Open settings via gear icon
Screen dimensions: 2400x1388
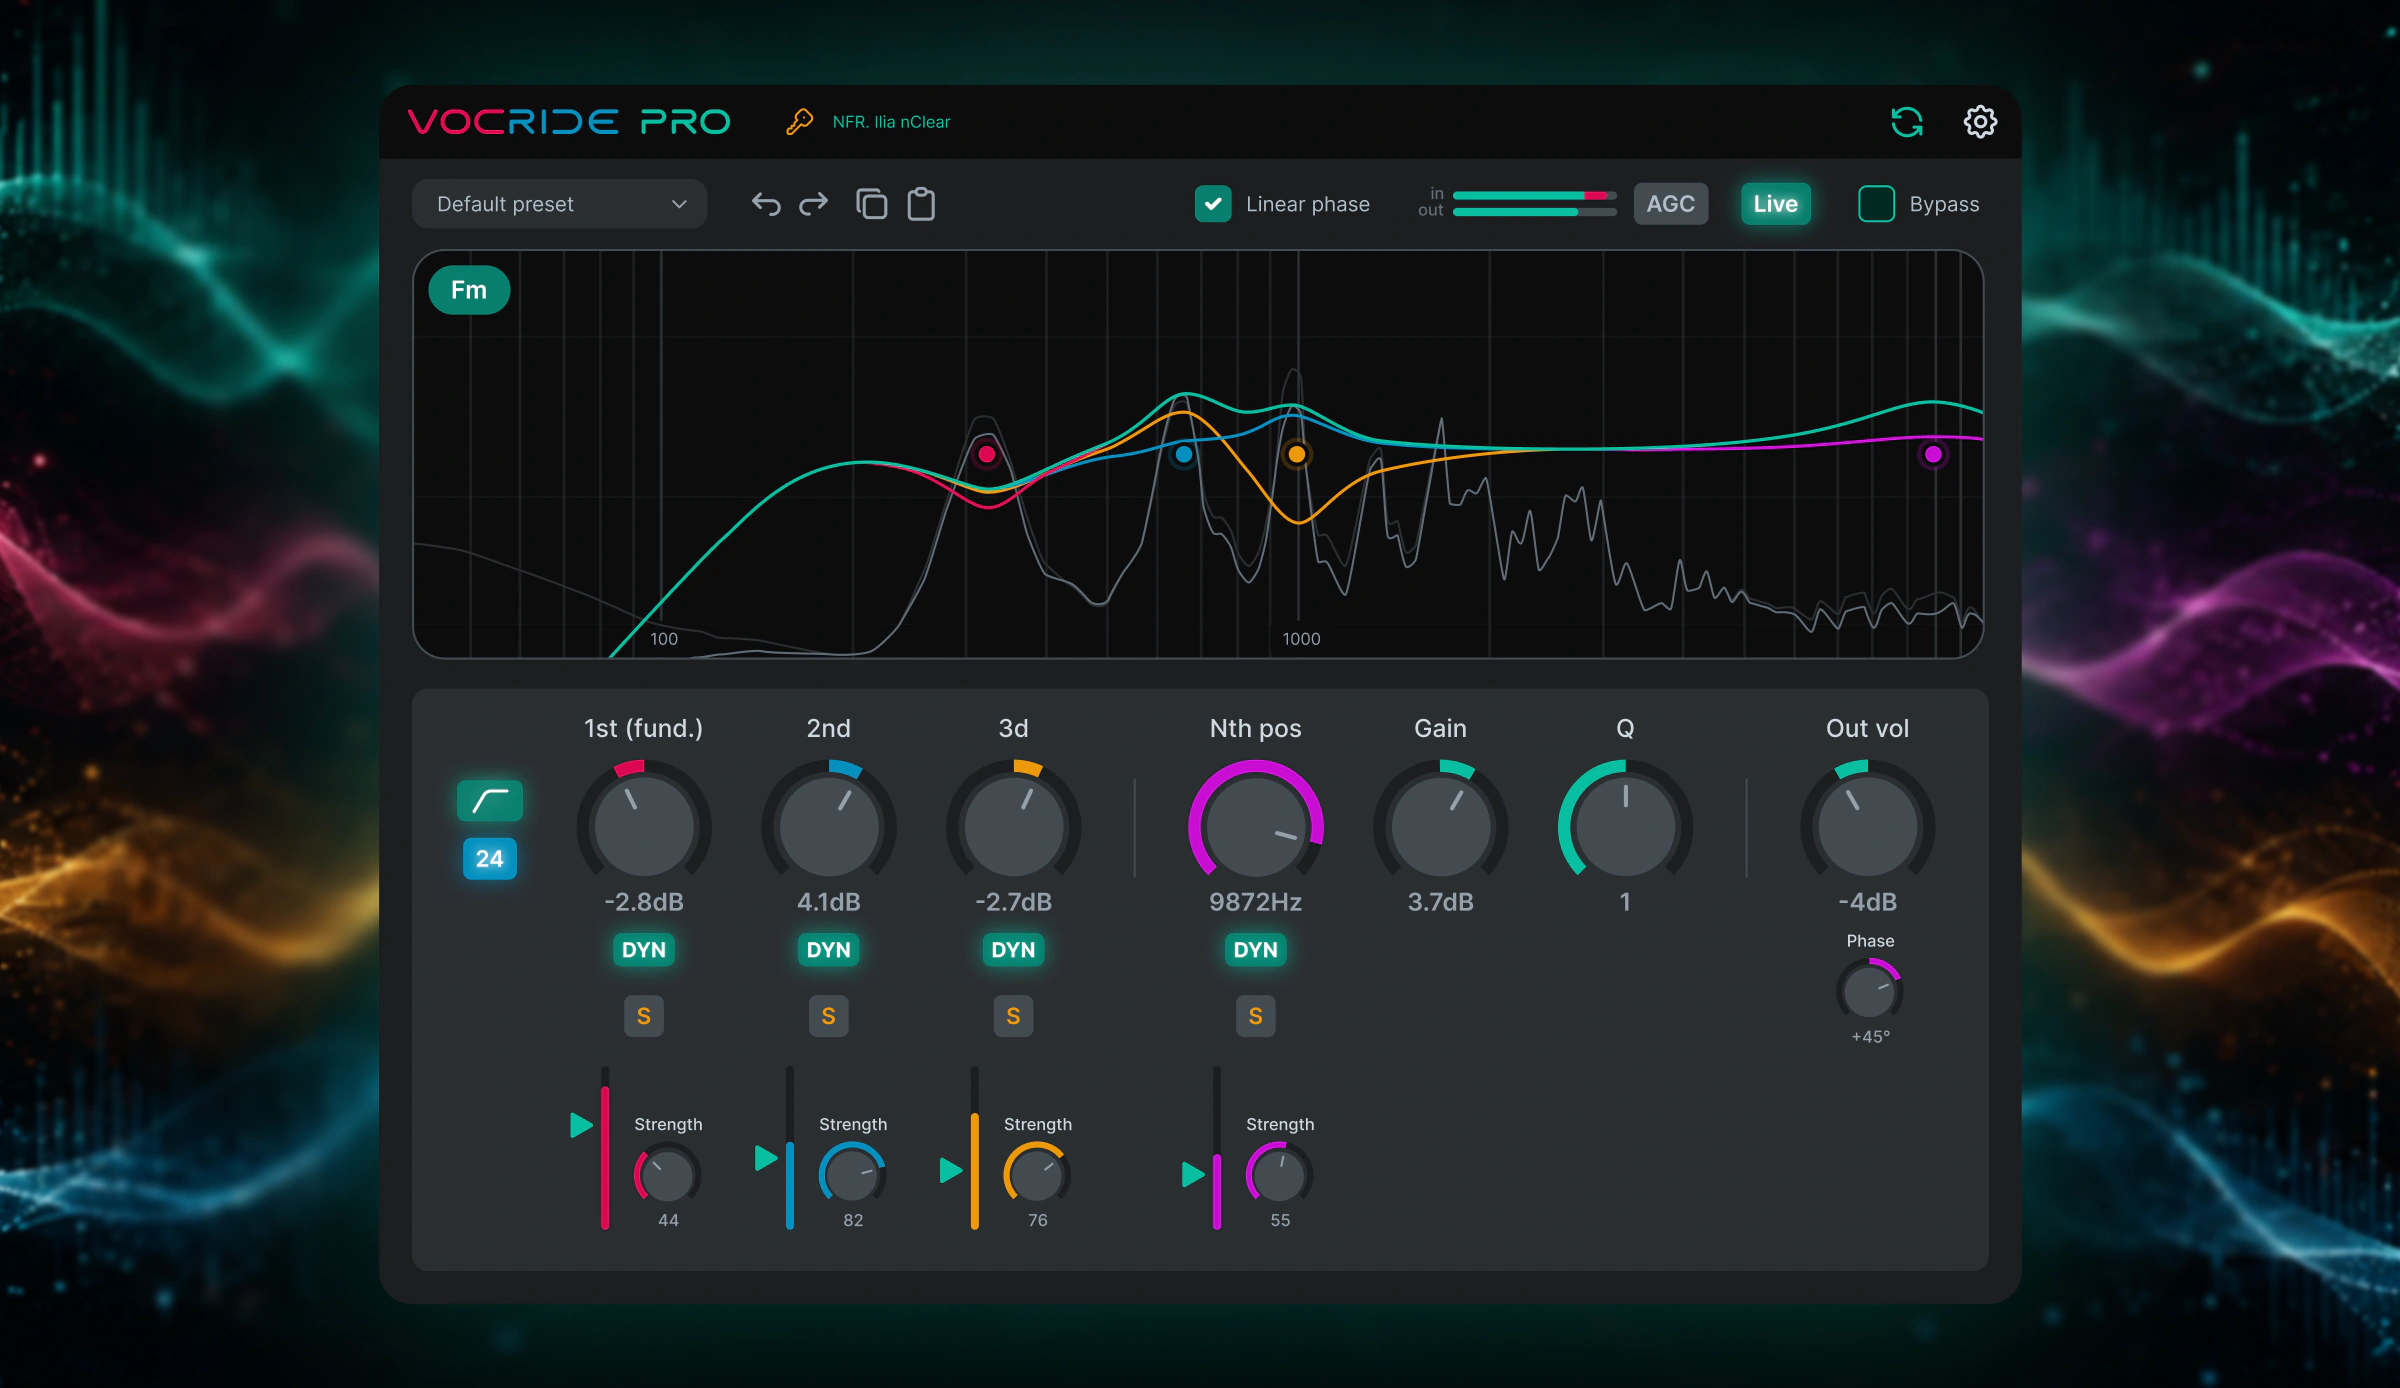pyautogui.click(x=1980, y=122)
